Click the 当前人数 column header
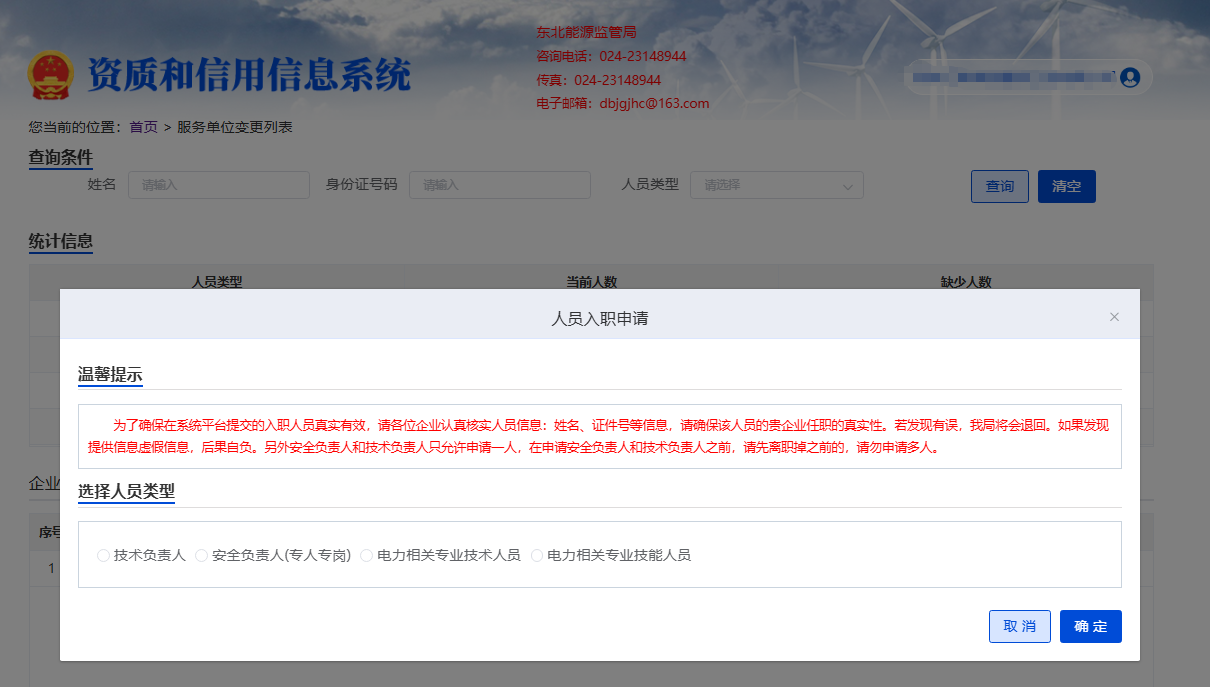 pos(591,282)
